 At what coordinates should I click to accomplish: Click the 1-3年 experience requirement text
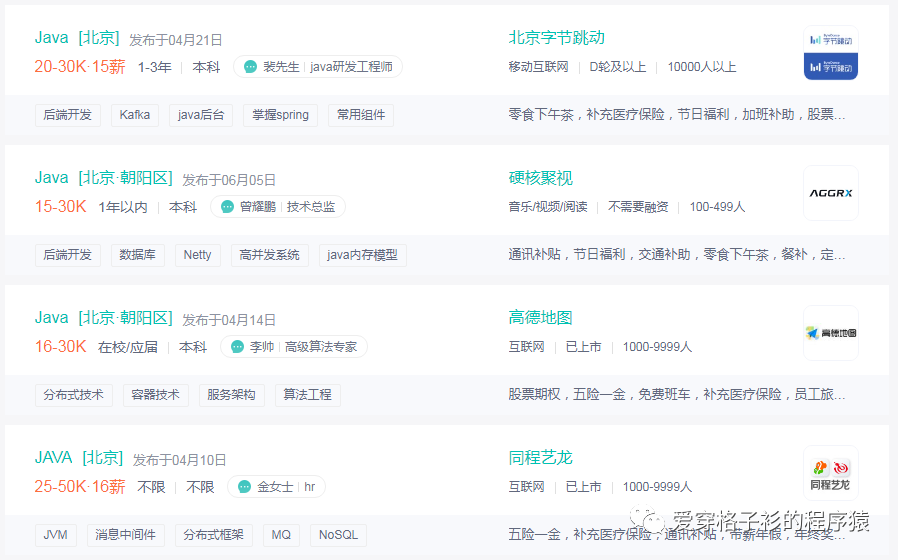[x=155, y=67]
